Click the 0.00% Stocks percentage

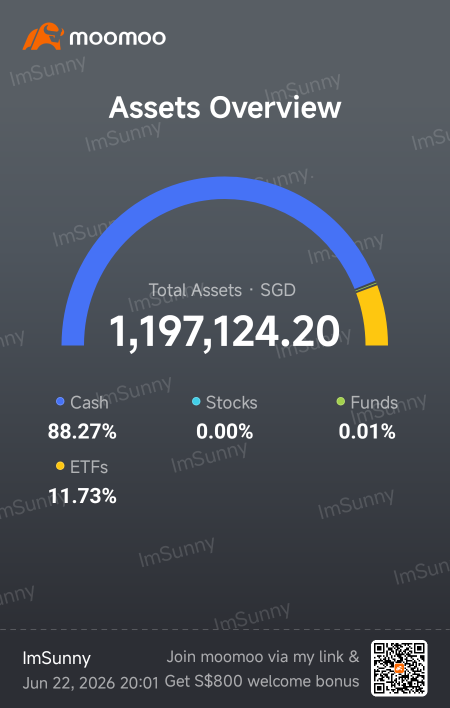pyautogui.click(x=224, y=432)
